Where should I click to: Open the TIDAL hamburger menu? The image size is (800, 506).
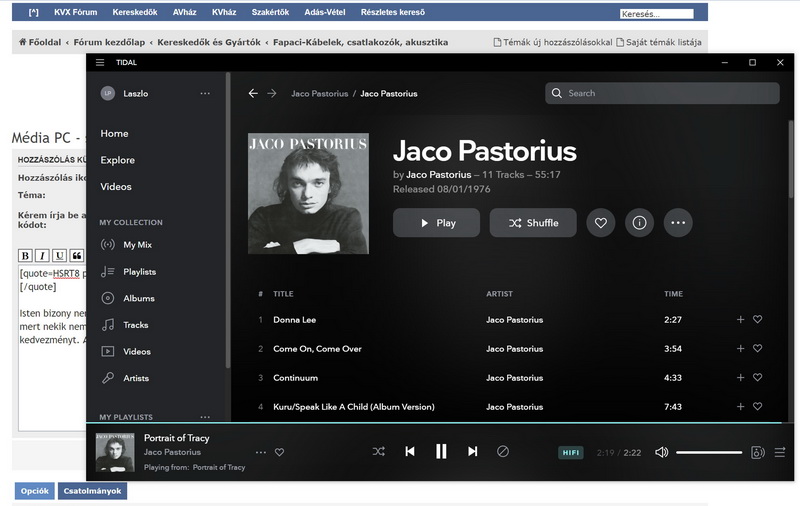[100, 62]
